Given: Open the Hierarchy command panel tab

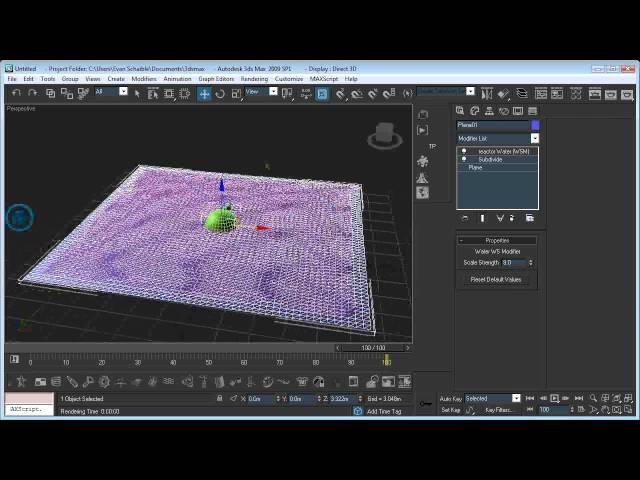Looking at the screenshot, I should point(489,111).
